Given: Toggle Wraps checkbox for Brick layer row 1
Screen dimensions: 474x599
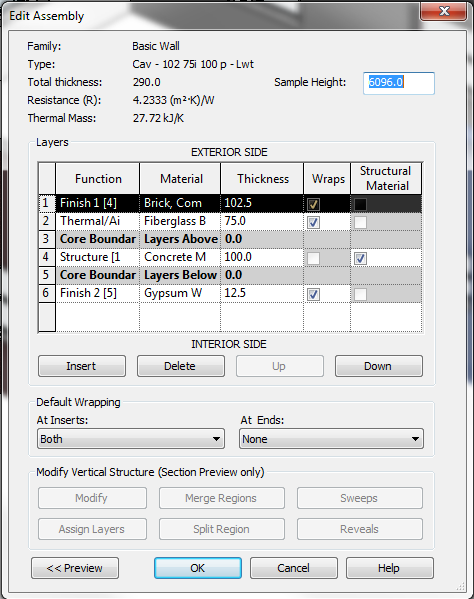Looking at the screenshot, I should pyautogui.click(x=314, y=204).
